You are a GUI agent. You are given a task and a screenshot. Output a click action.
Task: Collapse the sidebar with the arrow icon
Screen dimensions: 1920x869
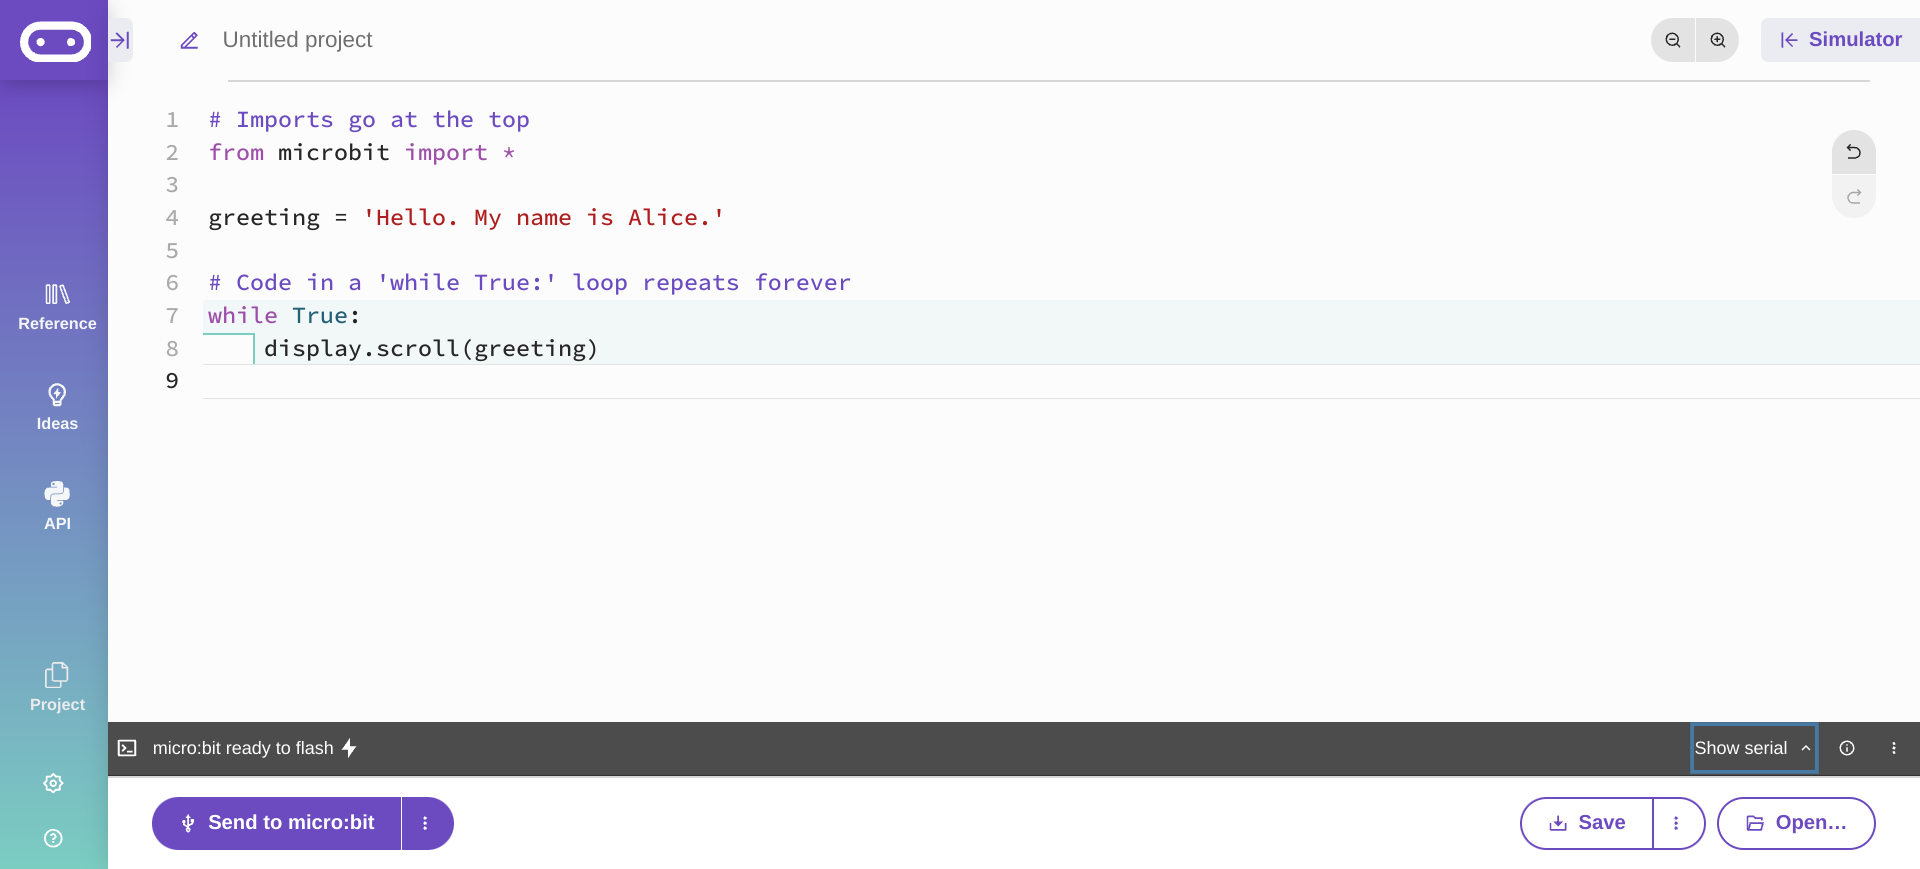(x=120, y=40)
